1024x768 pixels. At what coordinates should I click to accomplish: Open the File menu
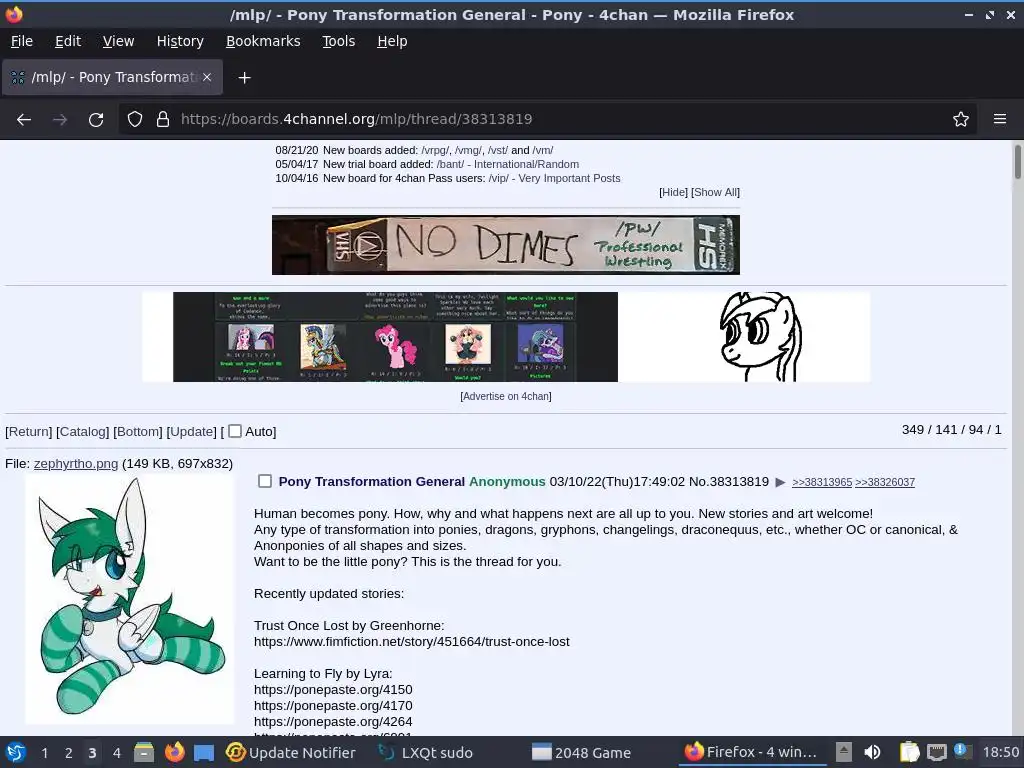22,41
